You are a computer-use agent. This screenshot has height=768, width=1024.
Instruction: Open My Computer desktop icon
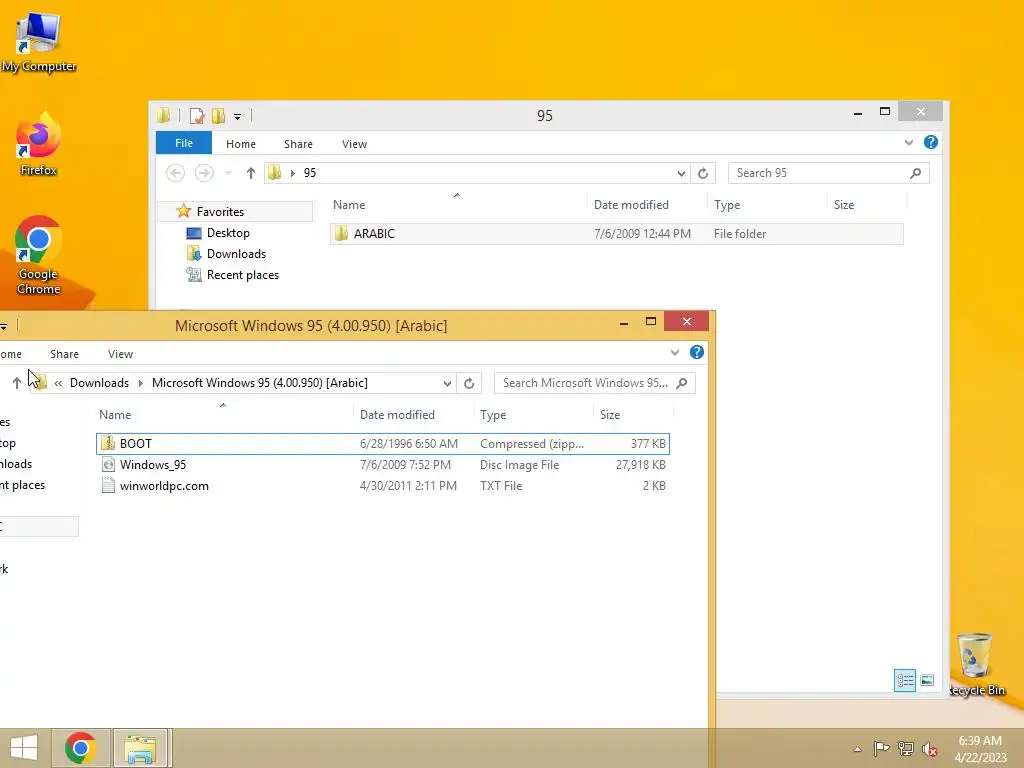[39, 42]
